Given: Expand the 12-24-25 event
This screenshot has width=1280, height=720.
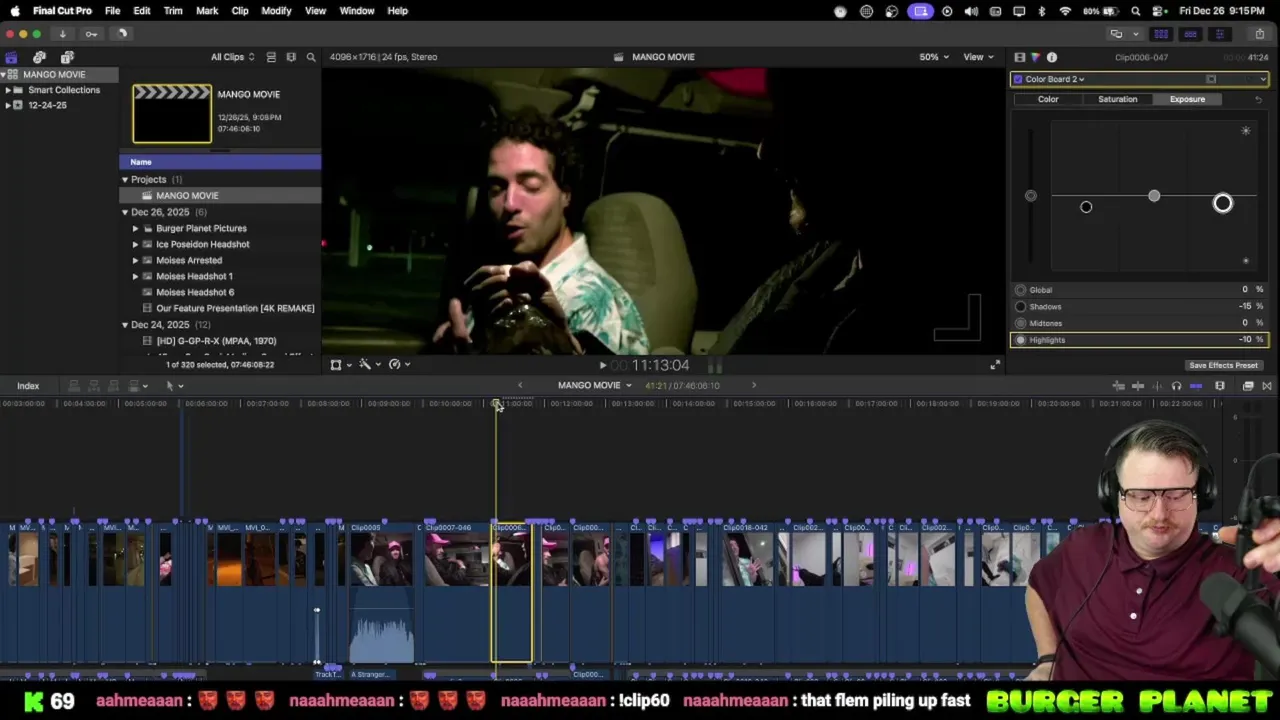Looking at the screenshot, I should coord(7,105).
